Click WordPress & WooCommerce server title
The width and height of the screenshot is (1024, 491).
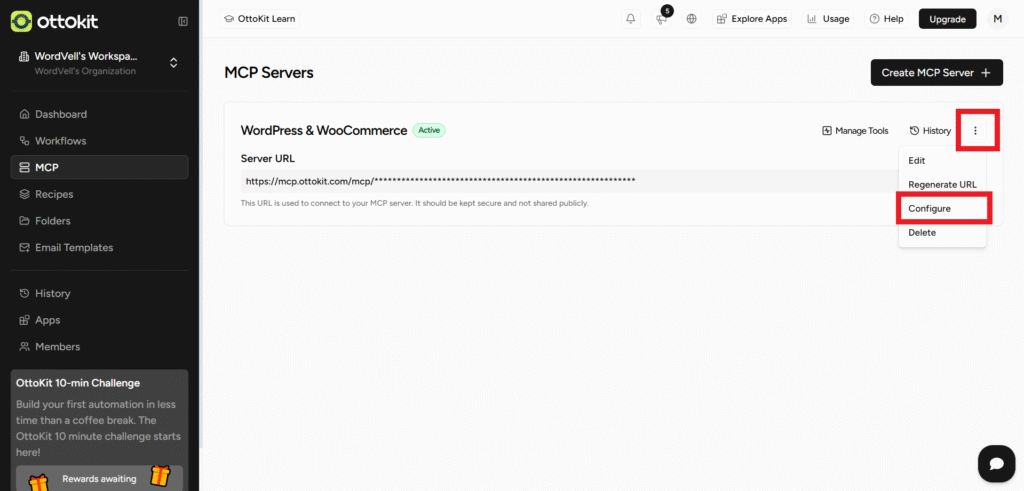pyautogui.click(x=324, y=131)
